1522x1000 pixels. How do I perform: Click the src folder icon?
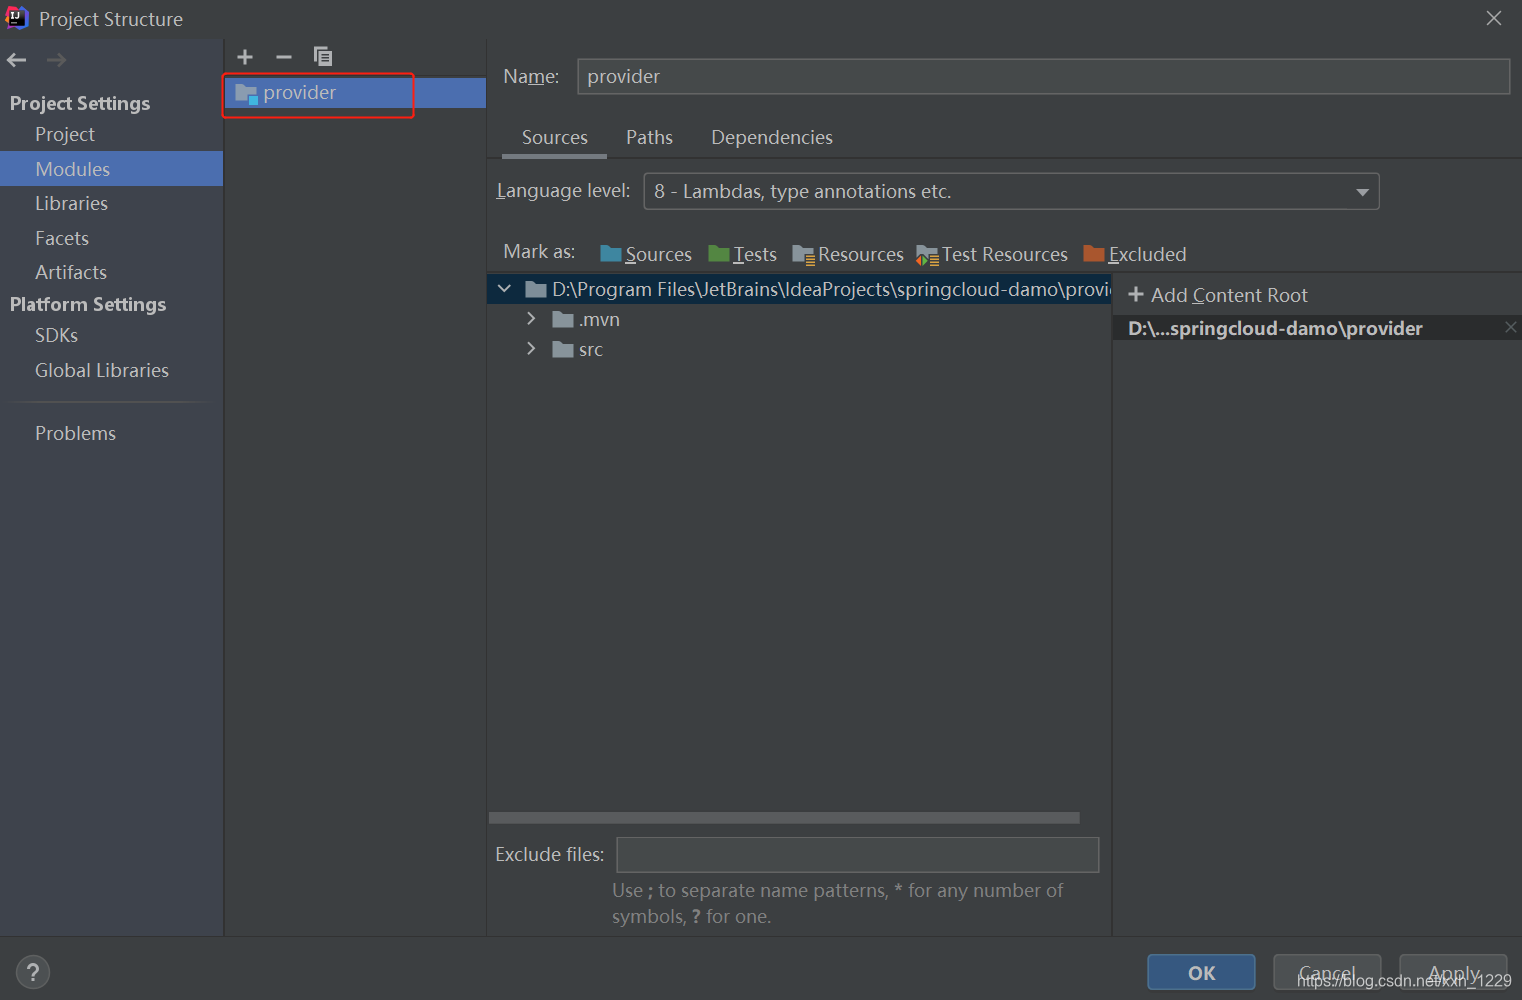coord(563,350)
